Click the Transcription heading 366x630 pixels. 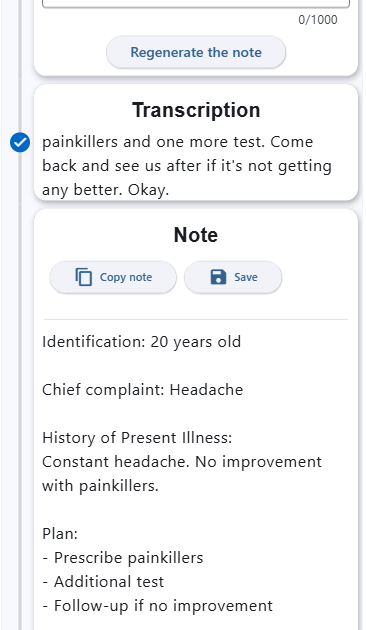(x=196, y=110)
